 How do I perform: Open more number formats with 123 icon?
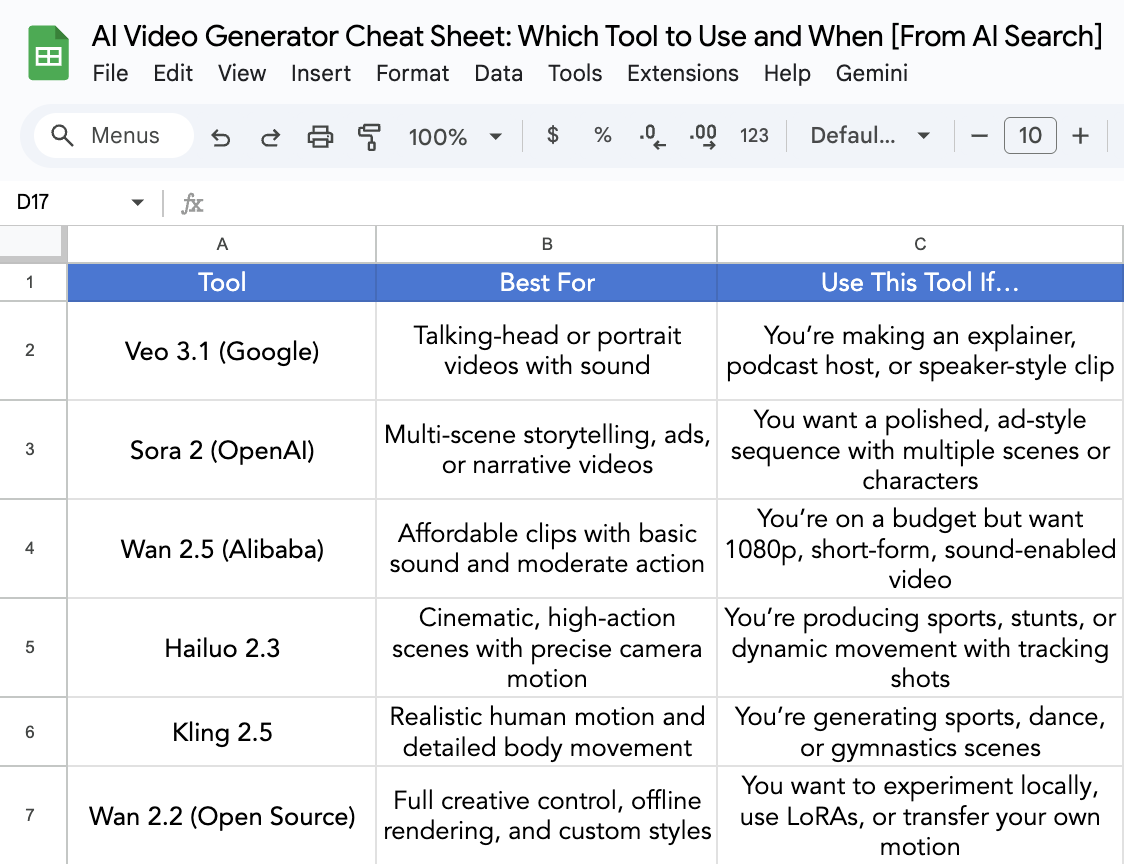click(x=755, y=135)
